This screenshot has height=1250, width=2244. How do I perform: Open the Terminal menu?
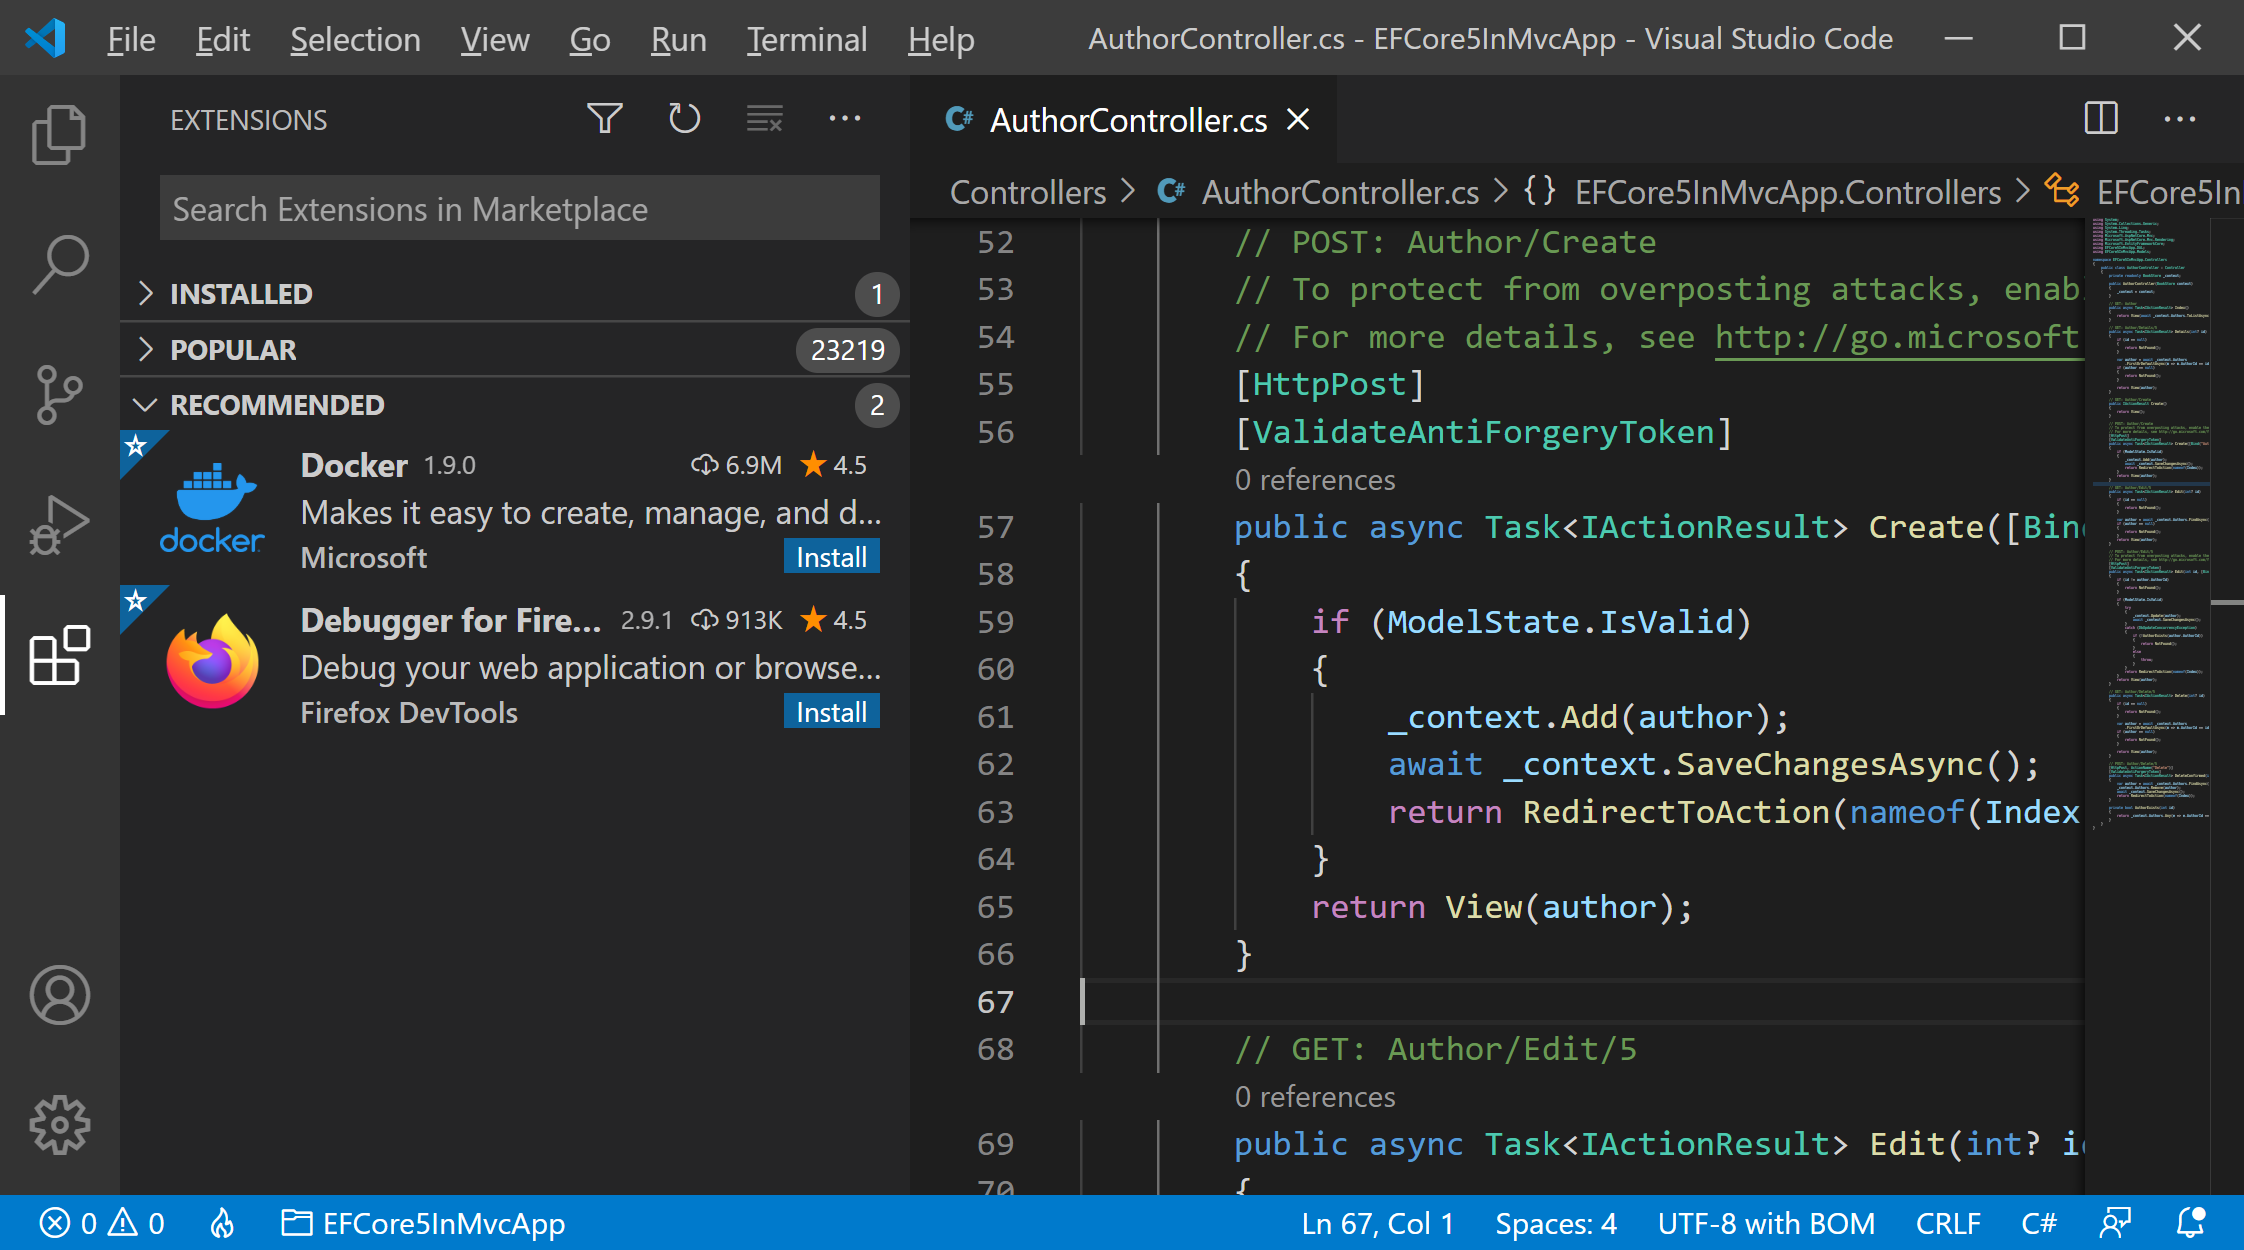click(806, 39)
